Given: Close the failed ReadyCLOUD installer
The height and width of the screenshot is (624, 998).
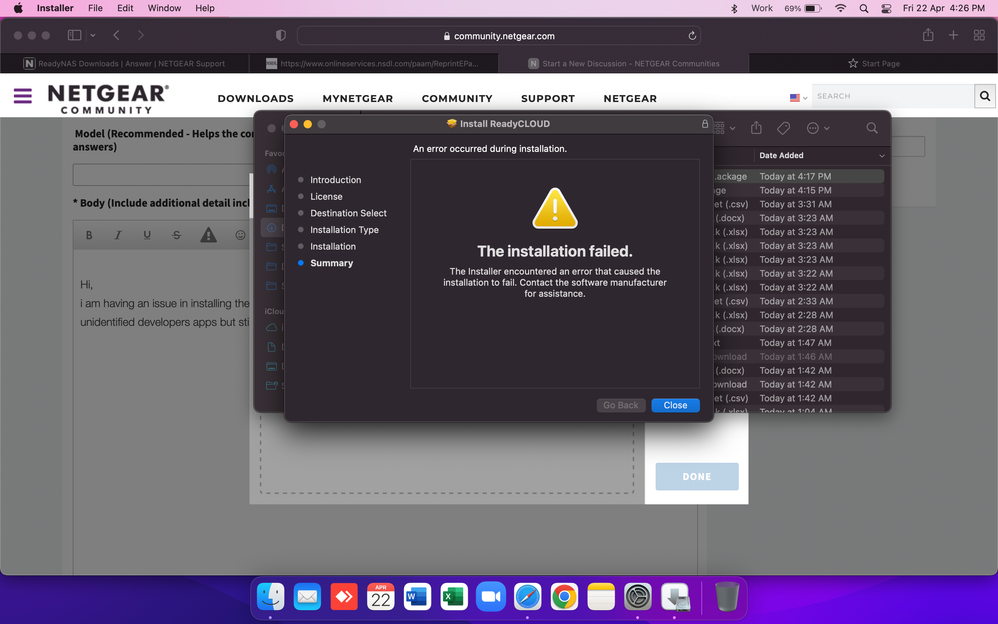Looking at the screenshot, I should (675, 405).
